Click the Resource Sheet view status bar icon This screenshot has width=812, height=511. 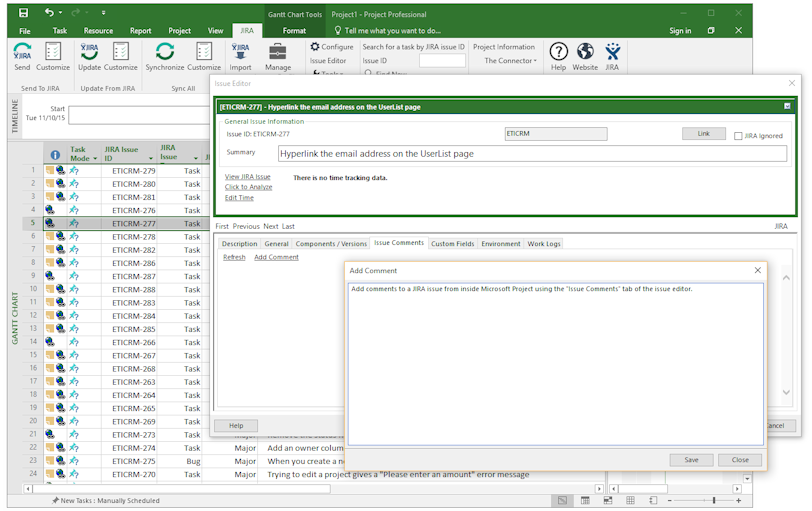(630, 500)
